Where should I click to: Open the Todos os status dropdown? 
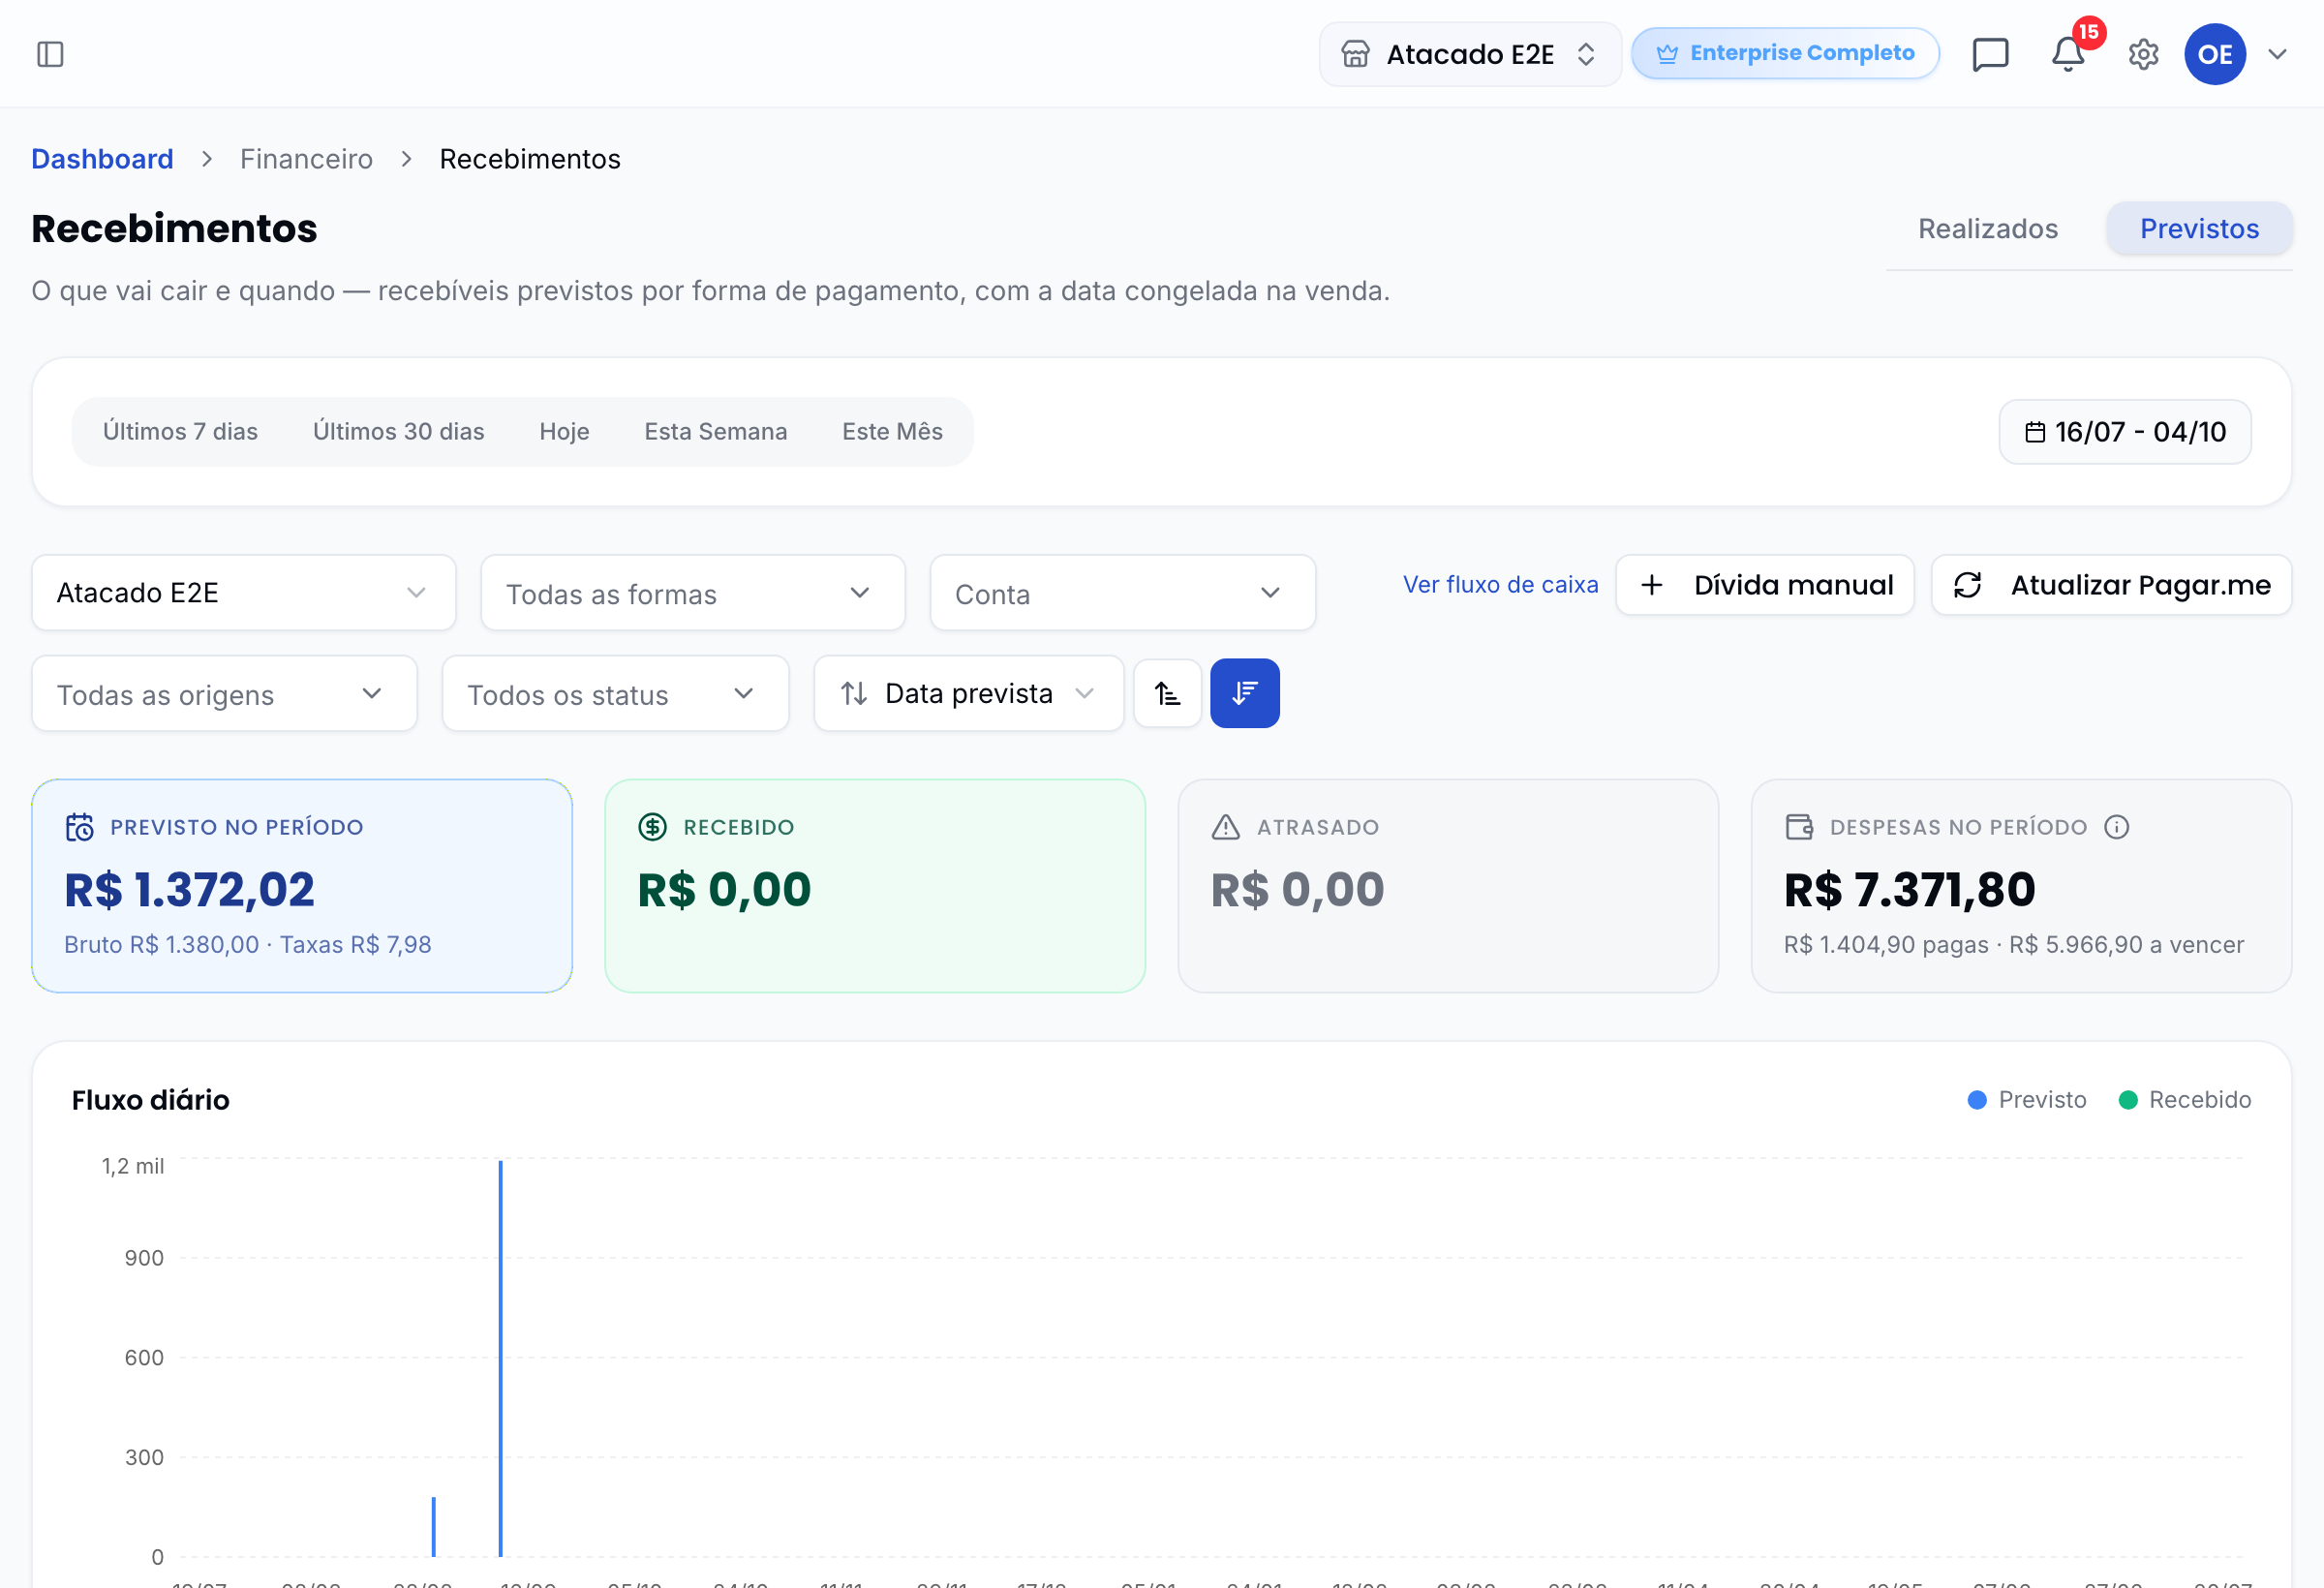coord(615,694)
